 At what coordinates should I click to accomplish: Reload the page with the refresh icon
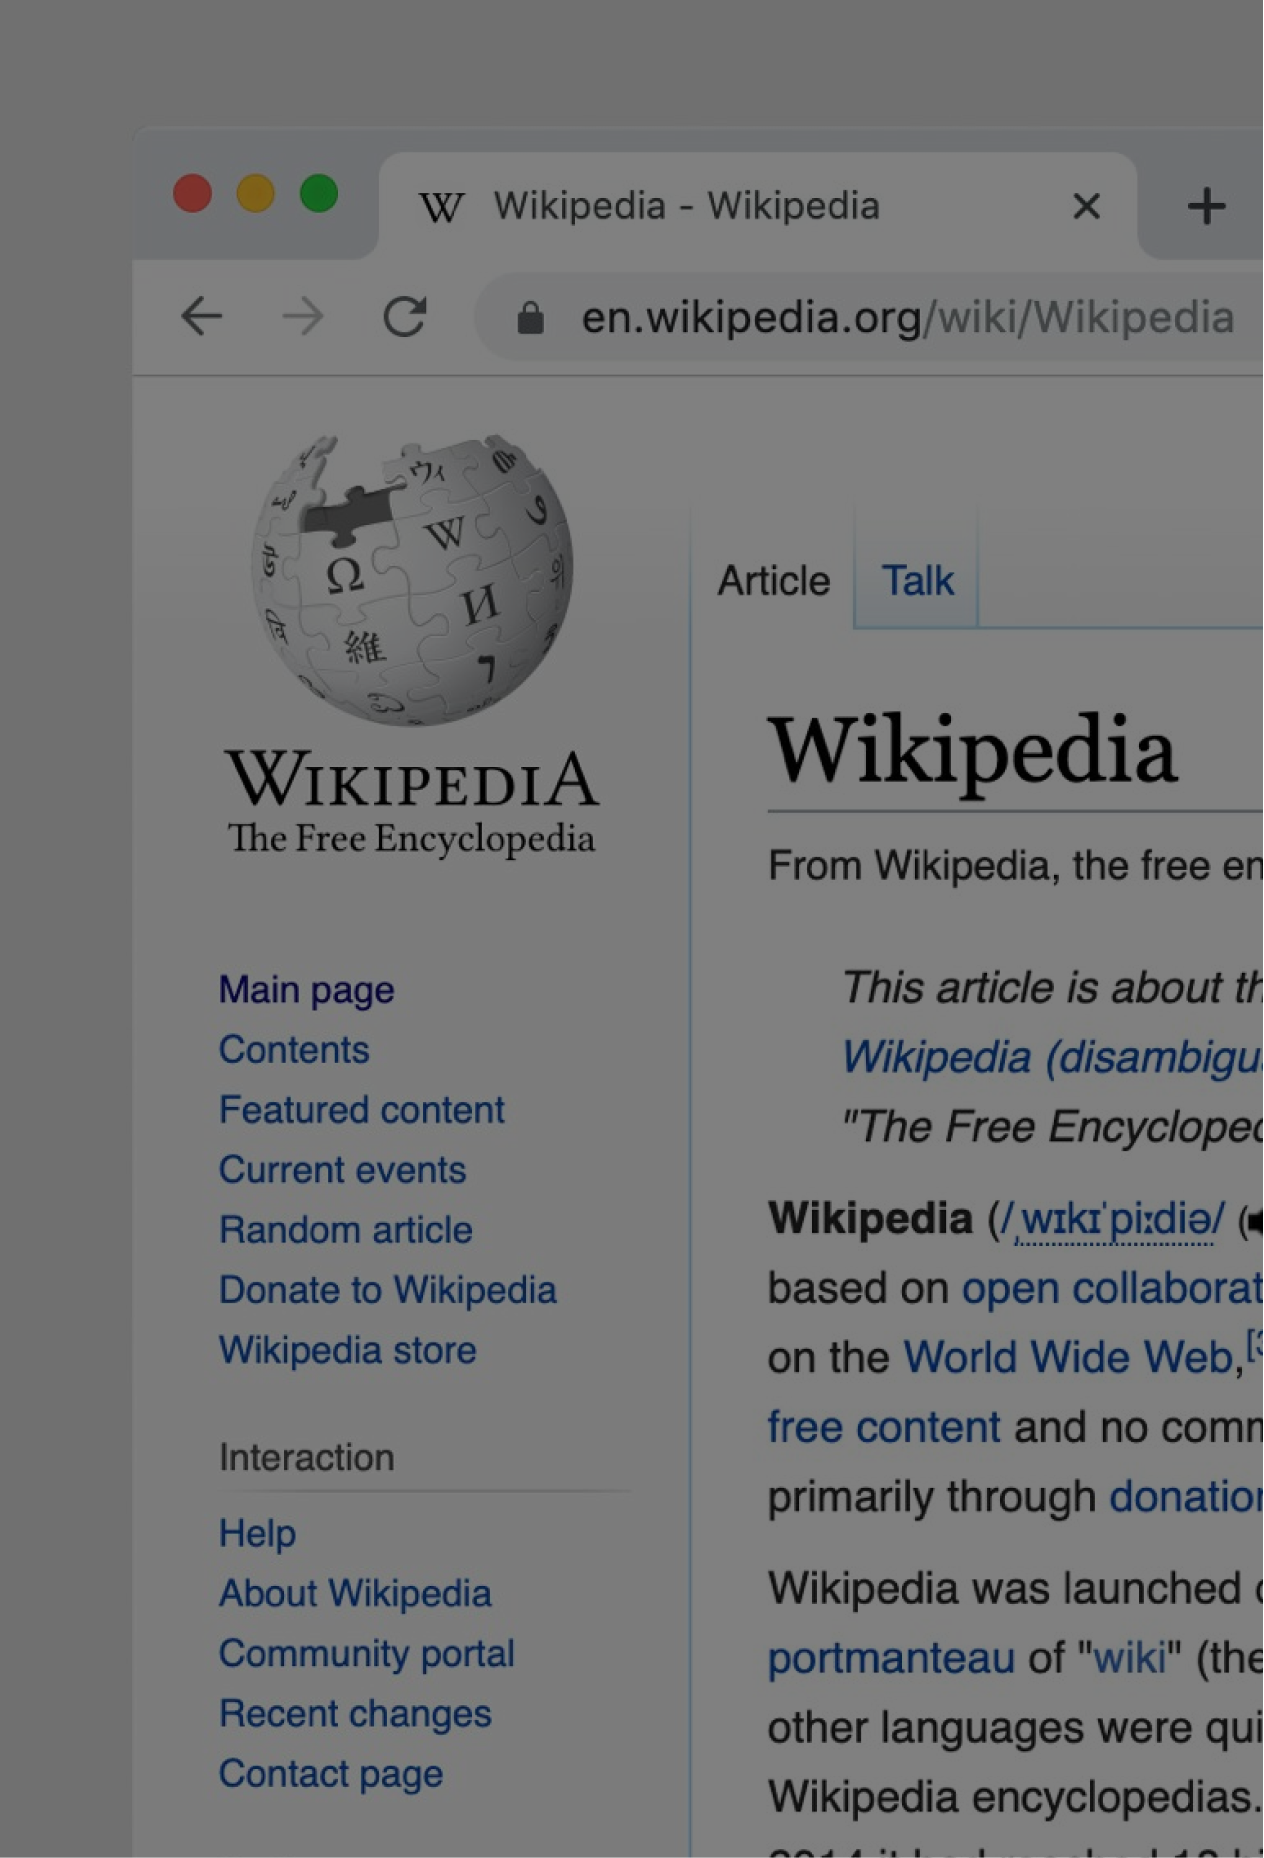point(405,317)
